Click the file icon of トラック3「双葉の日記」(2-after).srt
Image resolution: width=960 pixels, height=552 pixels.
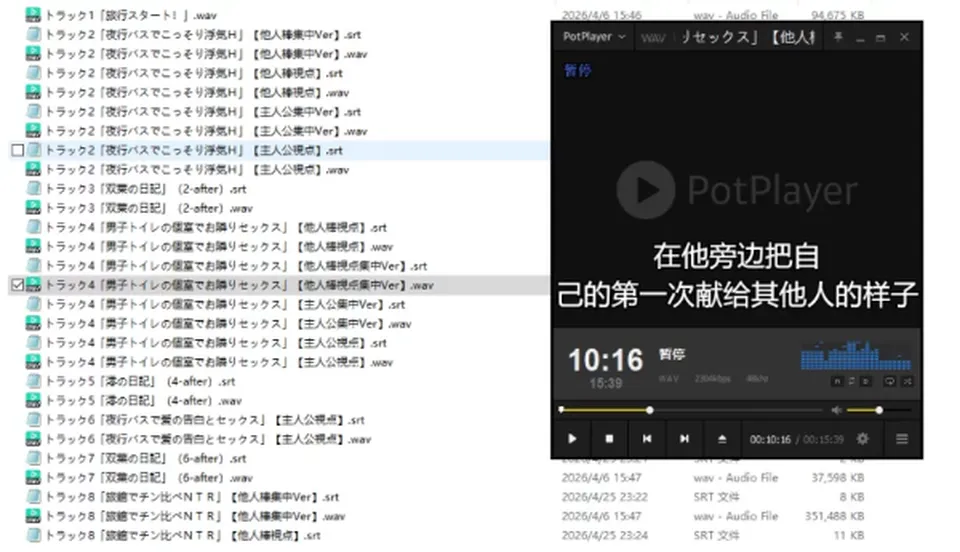pos(33,189)
